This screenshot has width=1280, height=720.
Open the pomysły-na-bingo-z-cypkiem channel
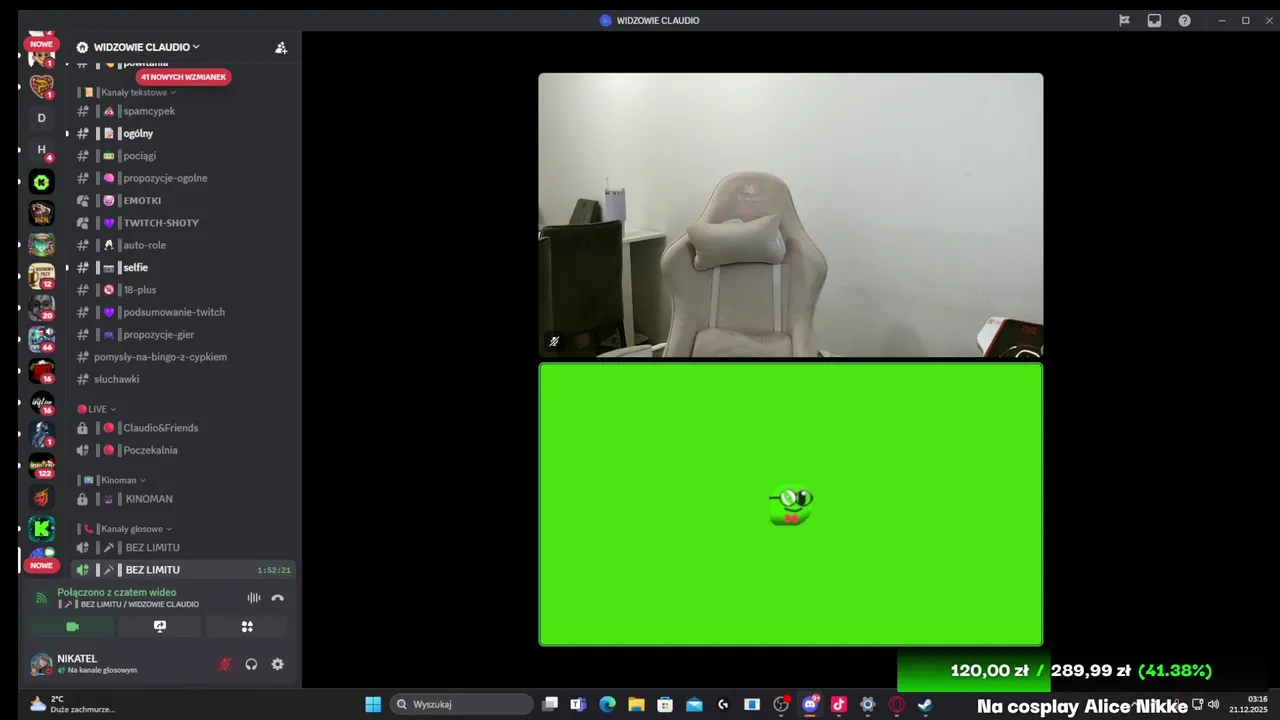pyautogui.click(x=184, y=357)
